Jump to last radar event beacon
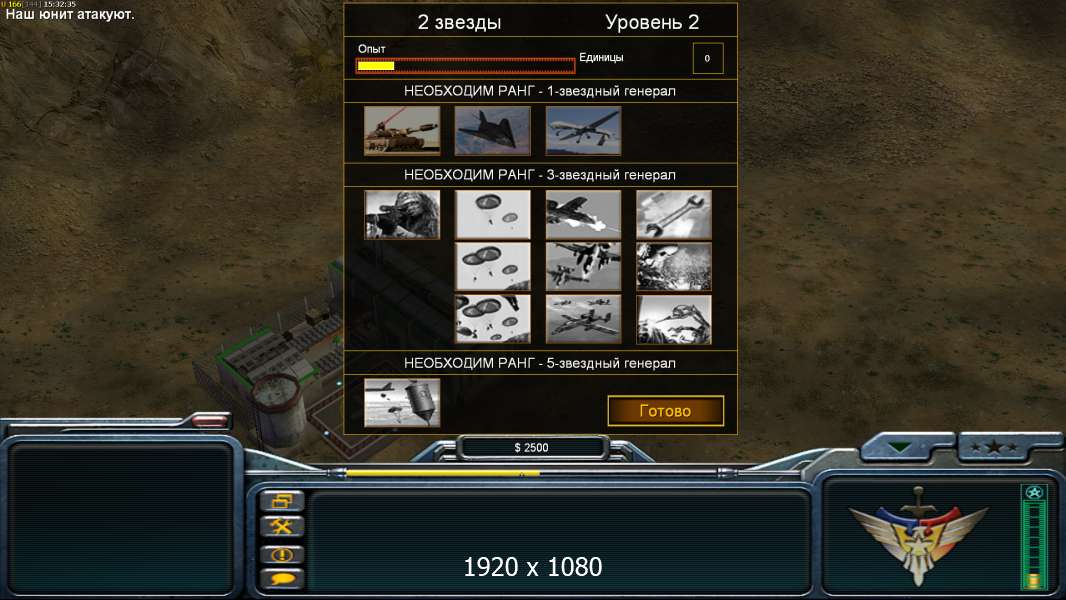The image size is (1066, 600). (x=281, y=554)
